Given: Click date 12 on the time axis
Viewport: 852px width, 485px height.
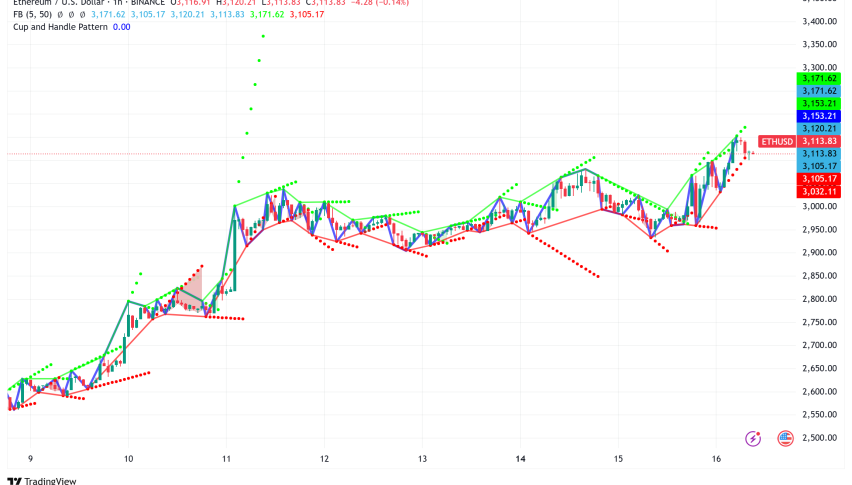Looking at the screenshot, I should pyautogui.click(x=324, y=459).
